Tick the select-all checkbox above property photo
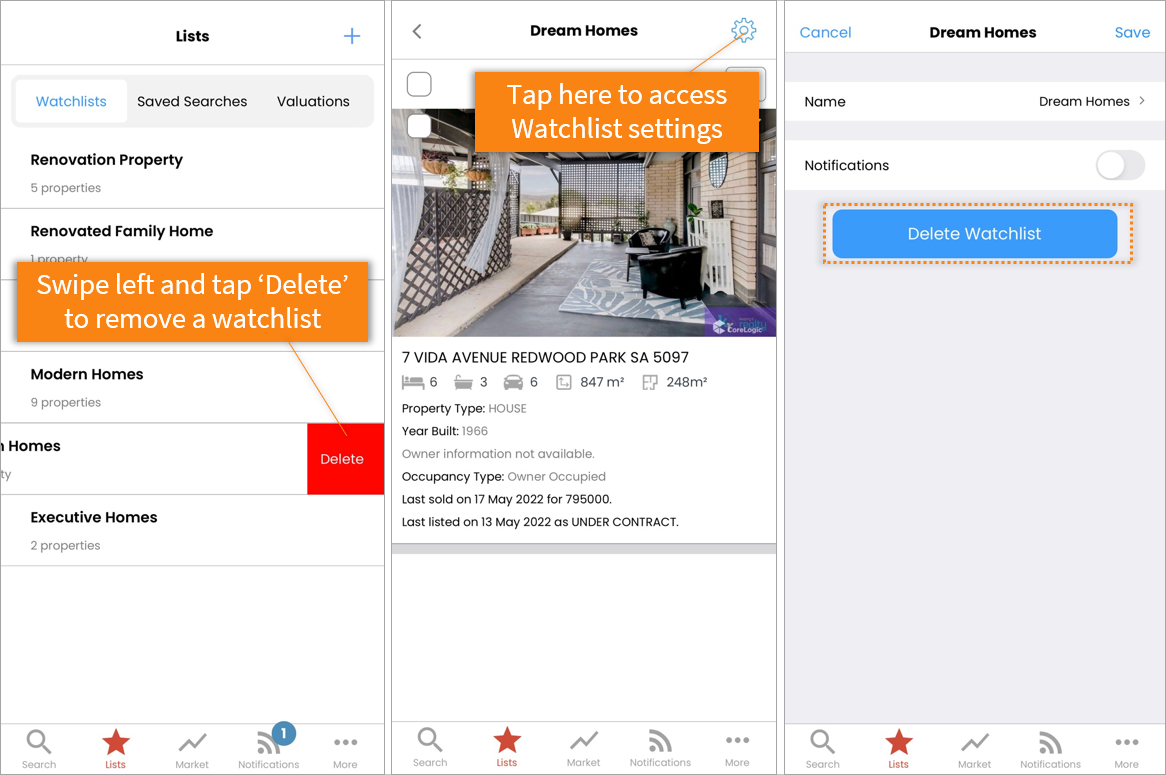 pos(419,84)
